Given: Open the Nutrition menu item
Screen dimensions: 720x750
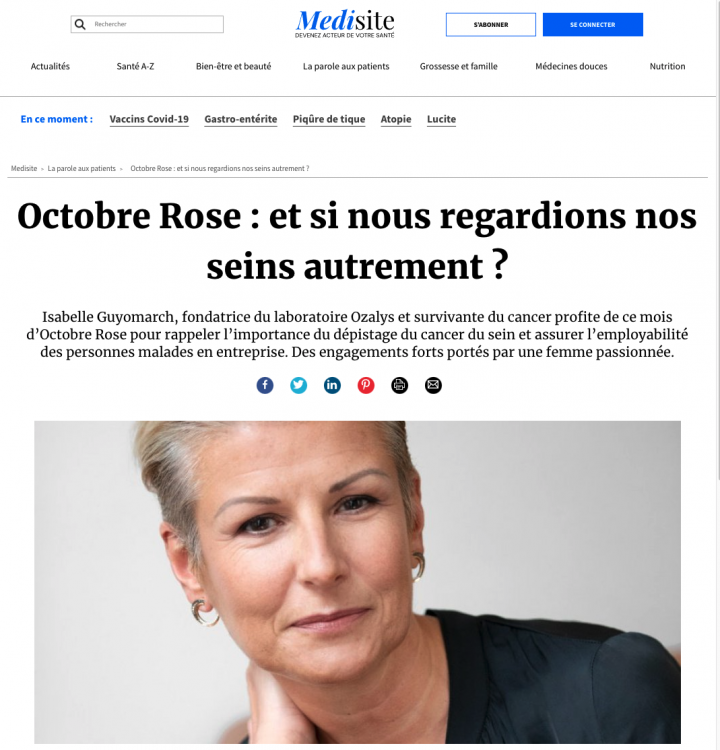Looking at the screenshot, I should point(667,66).
